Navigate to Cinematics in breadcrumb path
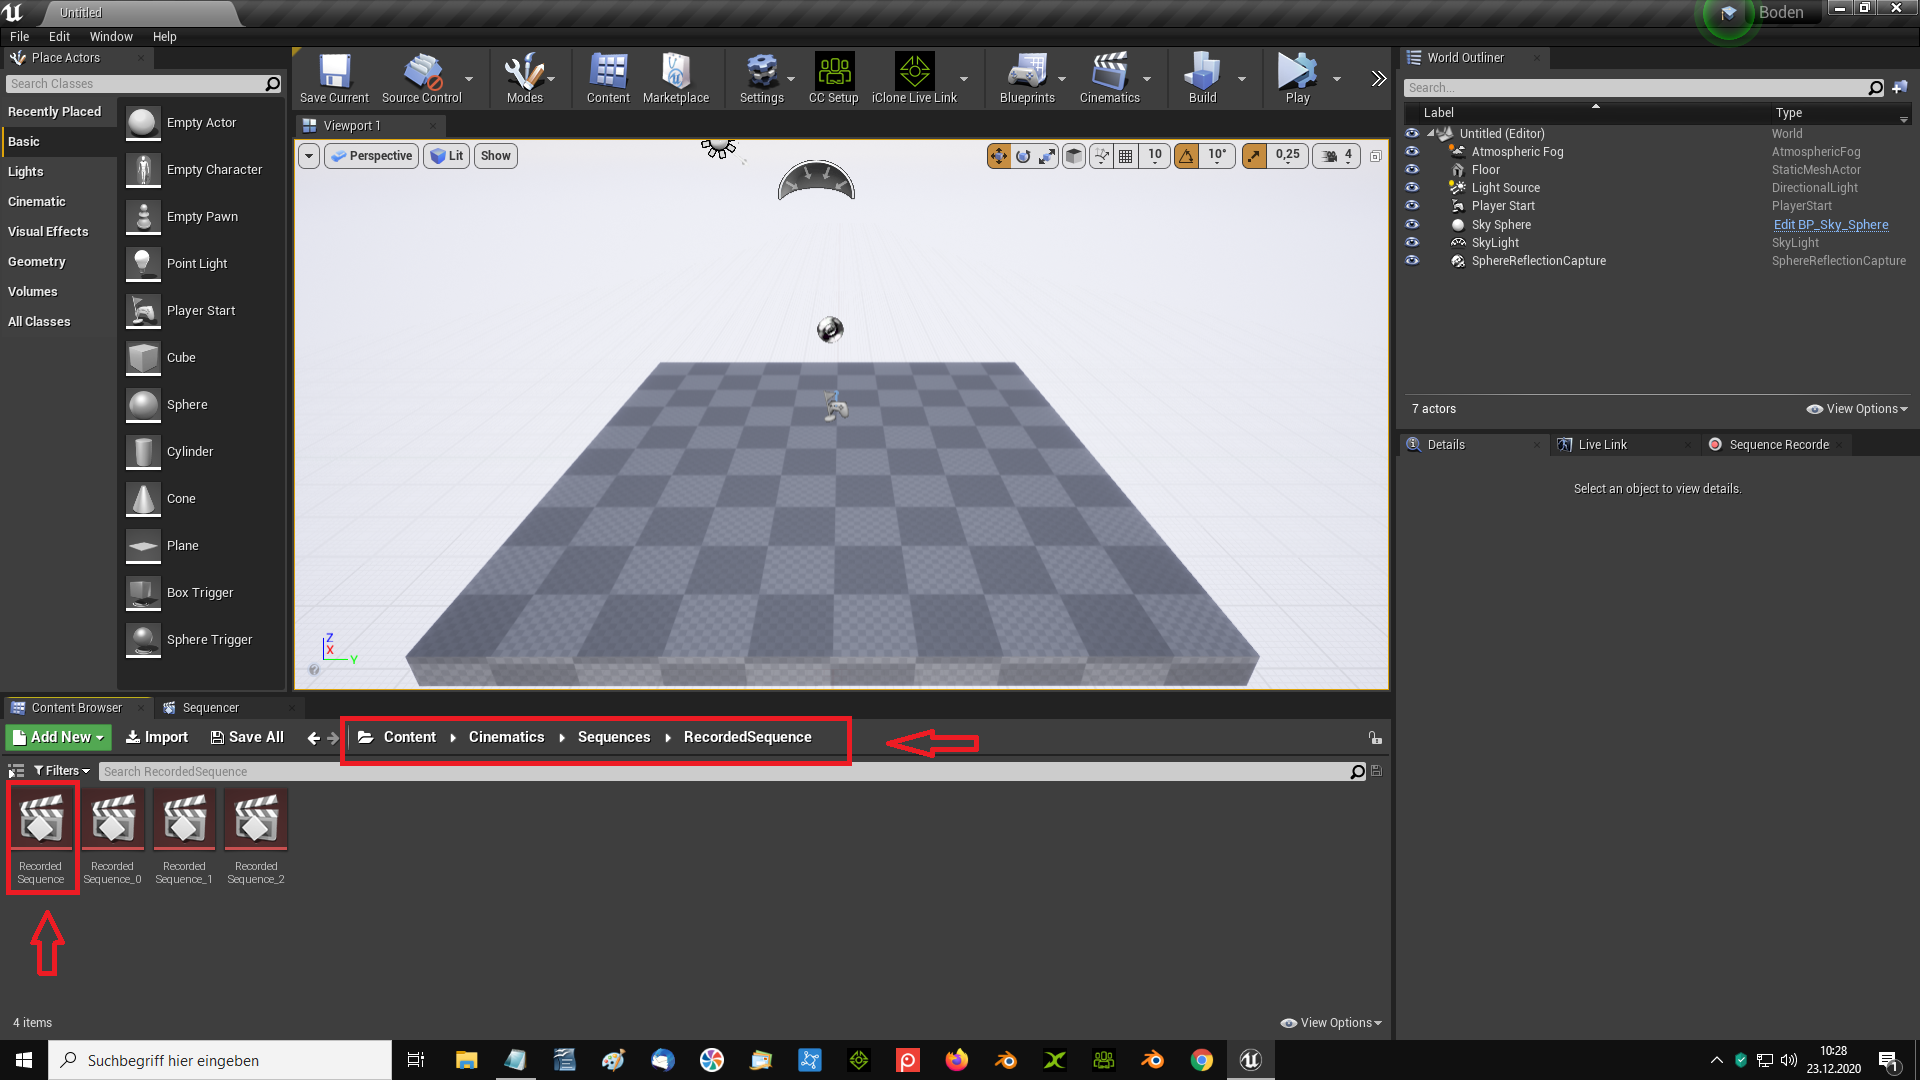This screenshot has height=1080, width=1920. (507, 738)
